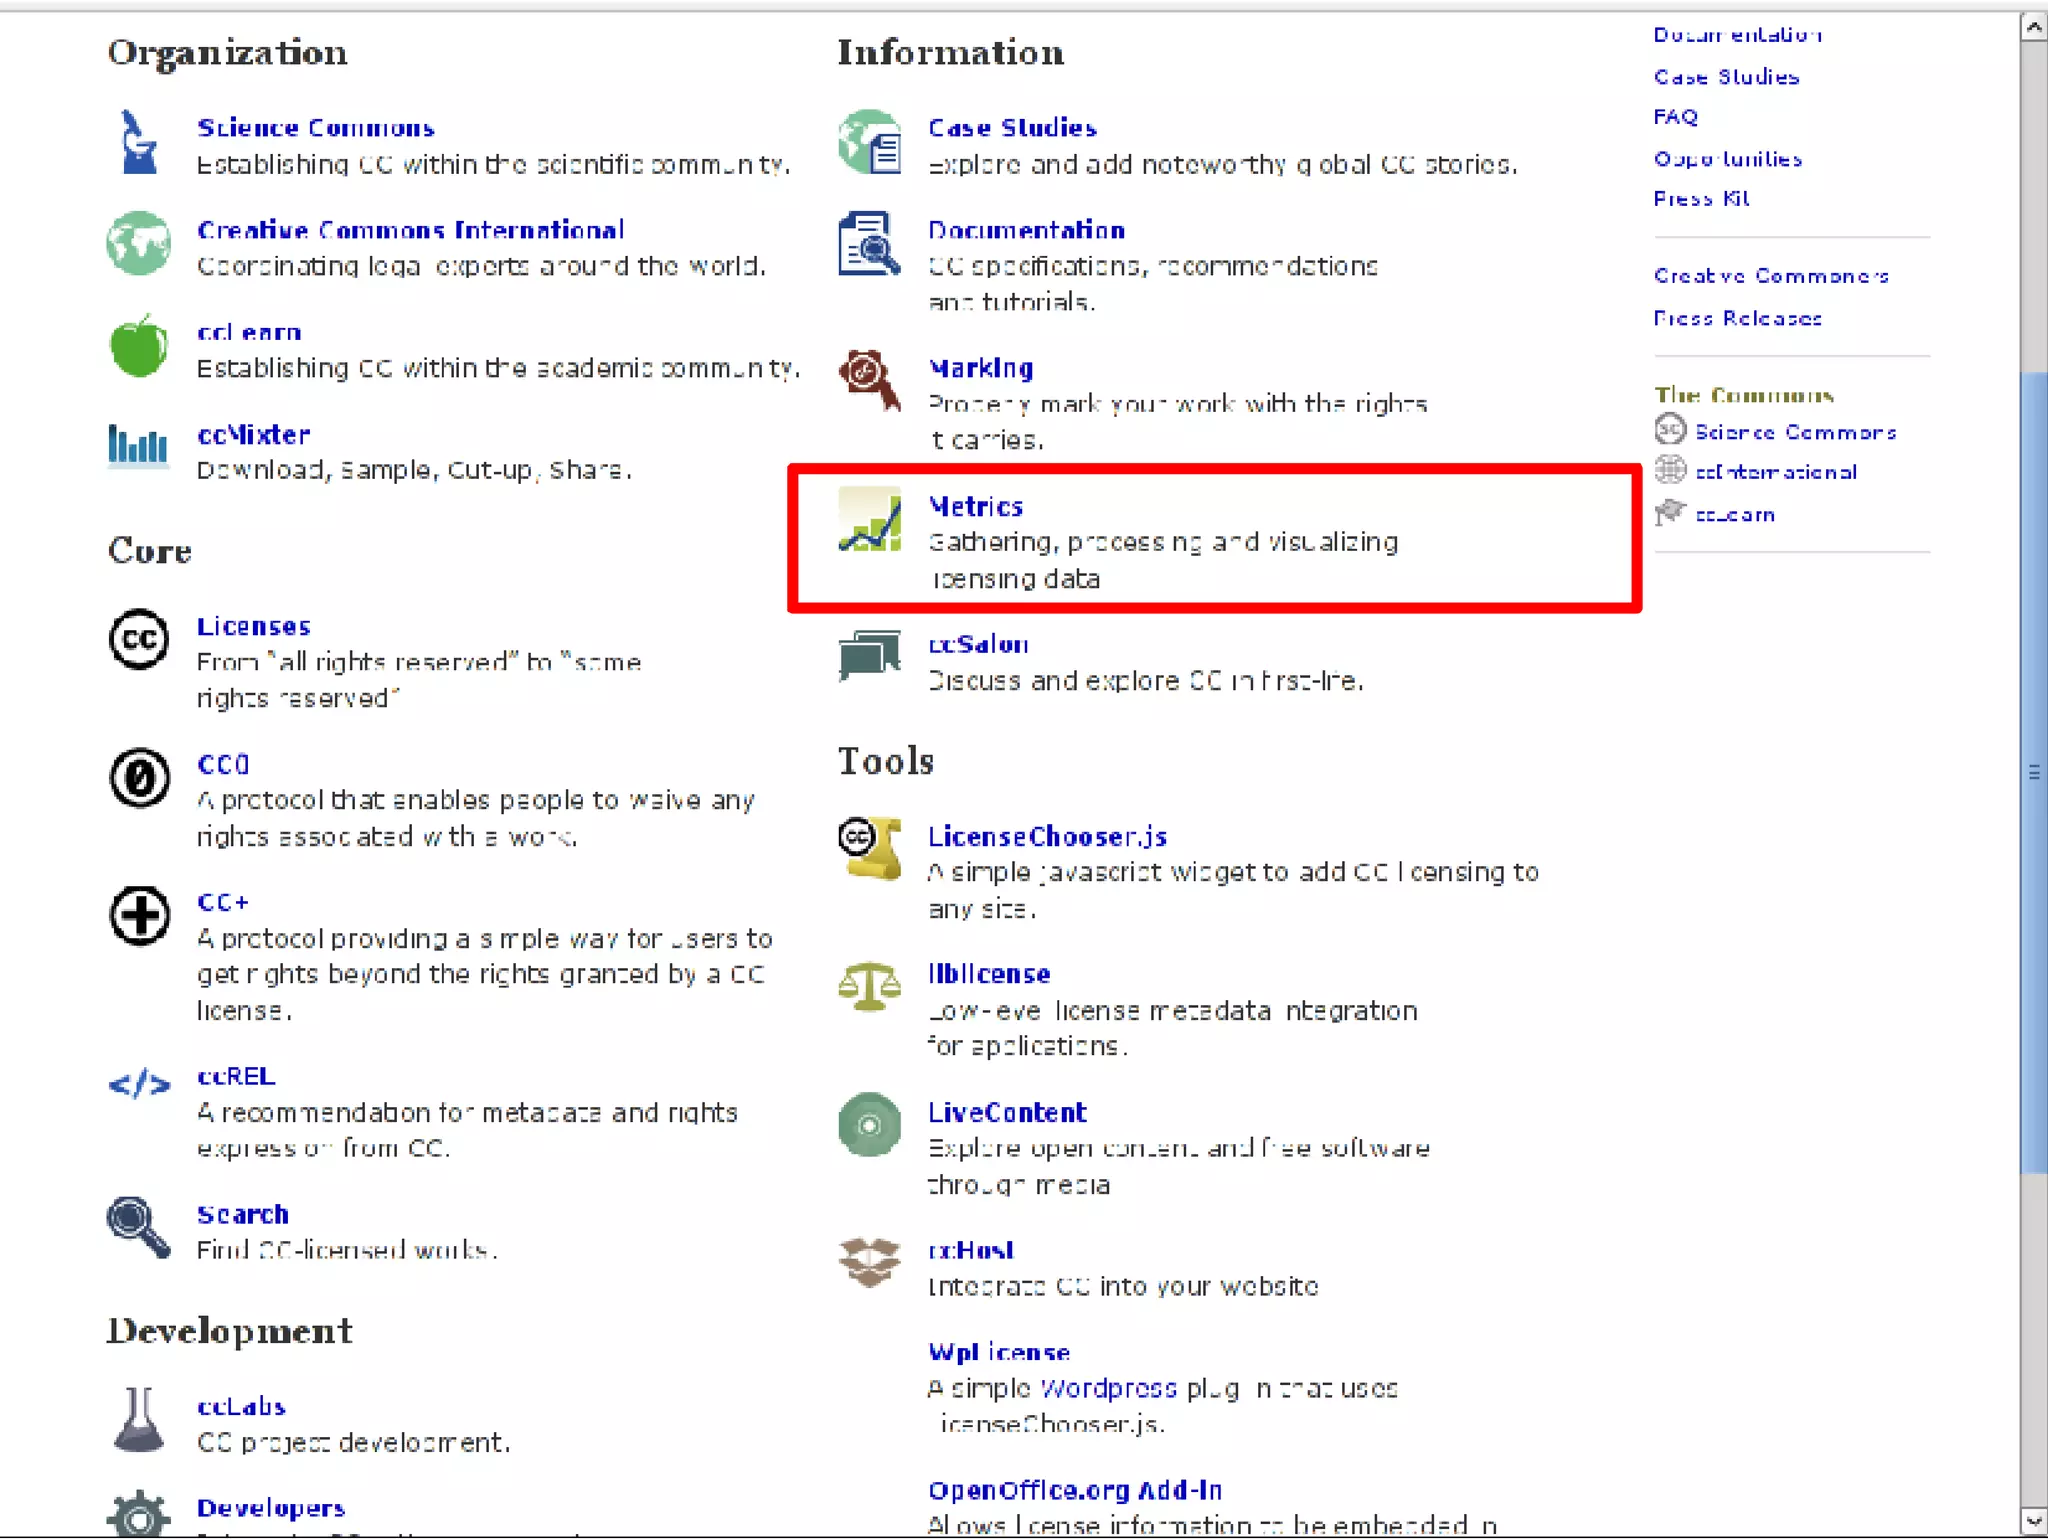Click the CC Licenses circle icon

pyautogui.click(x=138, y=639)
